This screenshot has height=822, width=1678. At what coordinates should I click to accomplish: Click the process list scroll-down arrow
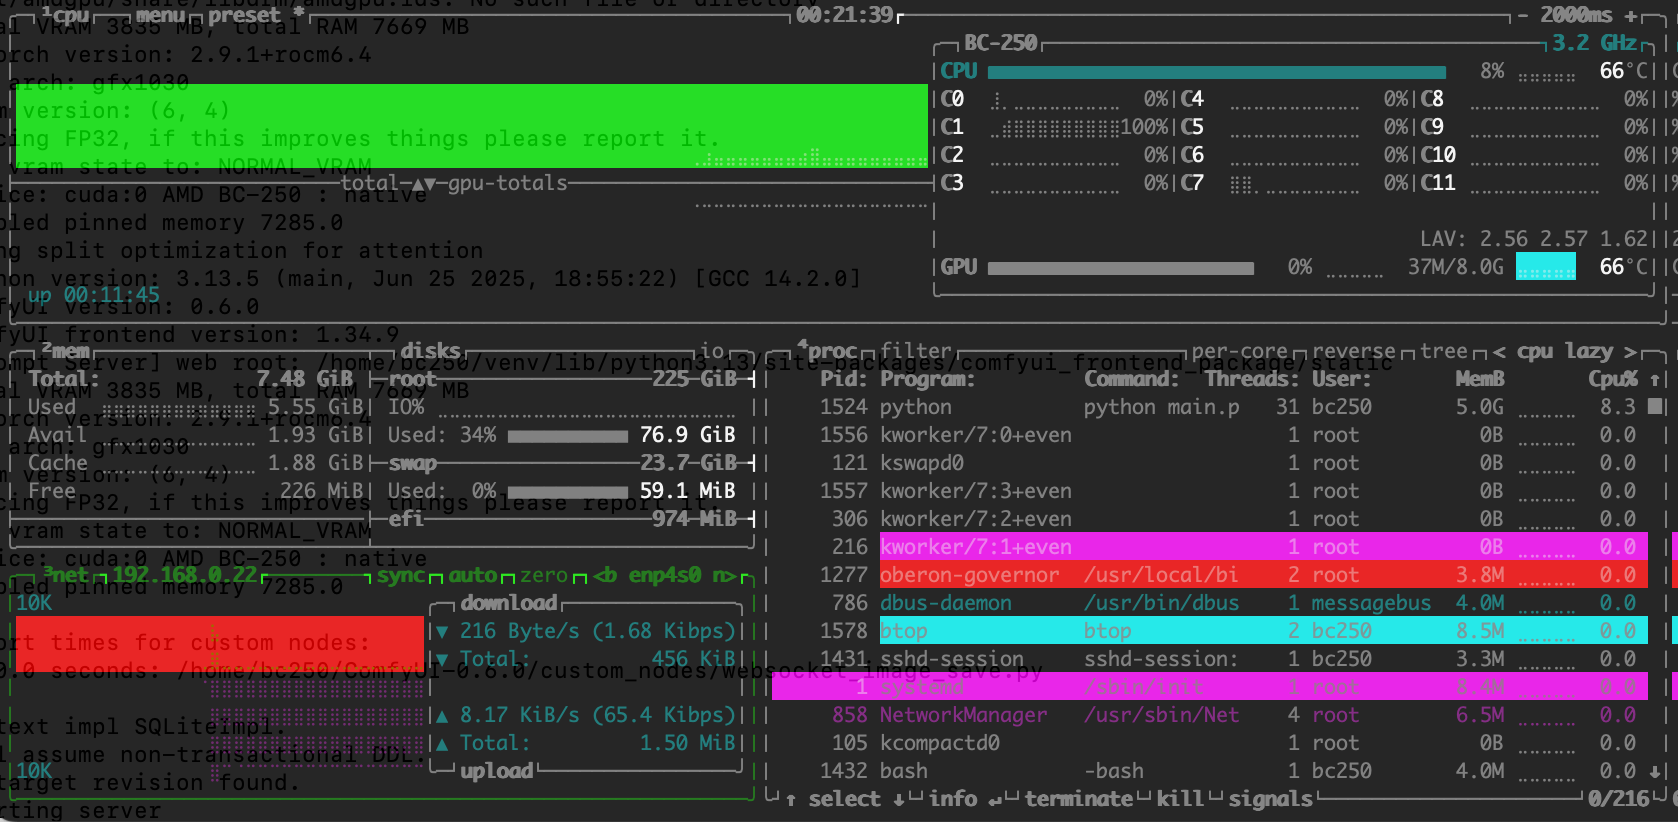(x=1655, y=771)
